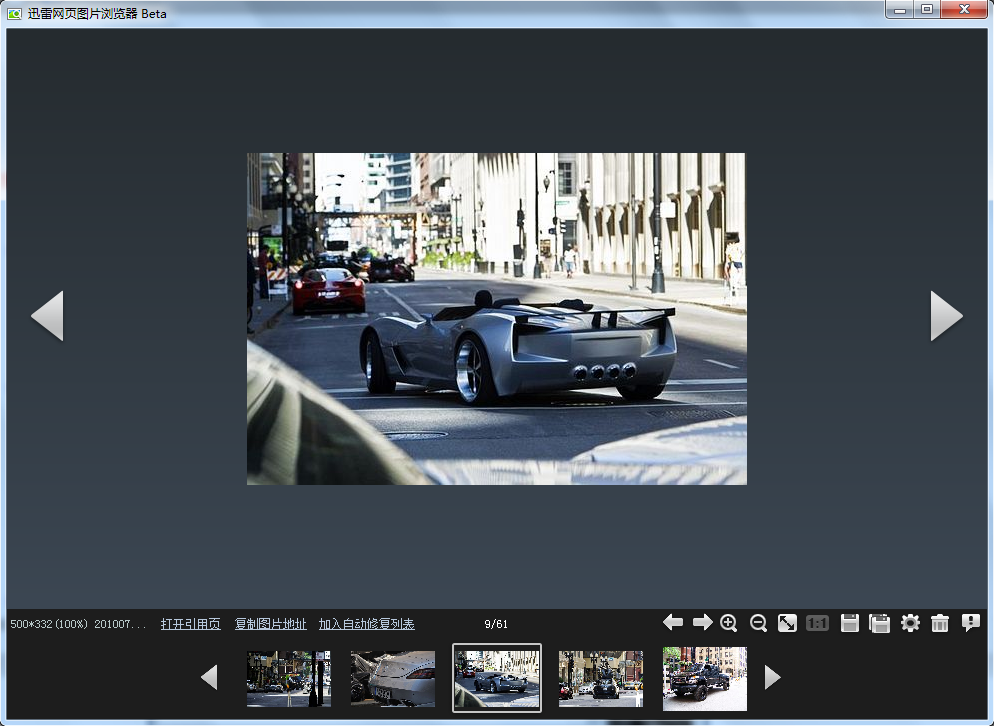Zoom in using the magnifier plus icon

coord(729,623)
